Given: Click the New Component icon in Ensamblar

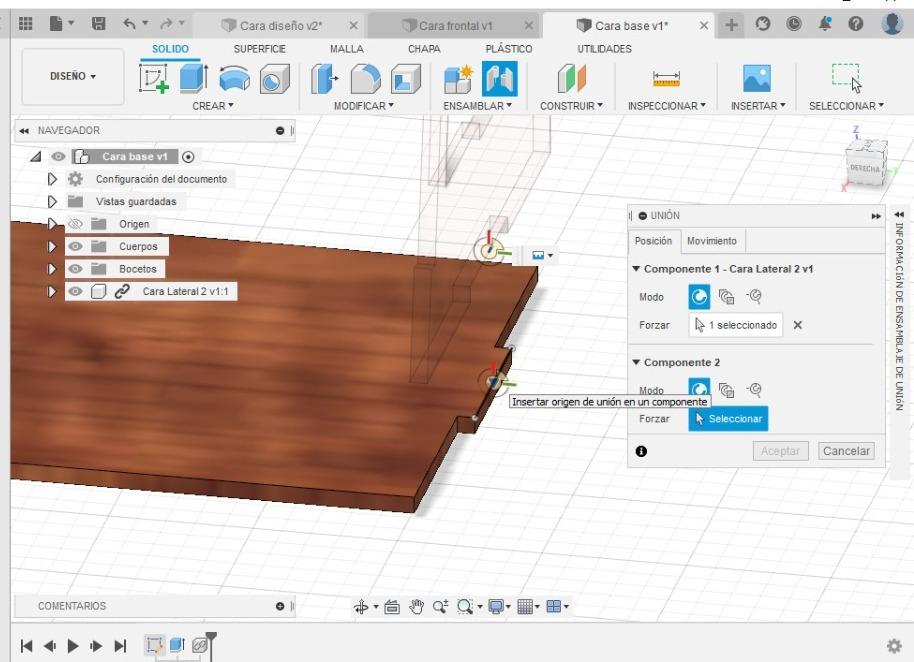Looking at the screenshot, I should pos(458,80).
